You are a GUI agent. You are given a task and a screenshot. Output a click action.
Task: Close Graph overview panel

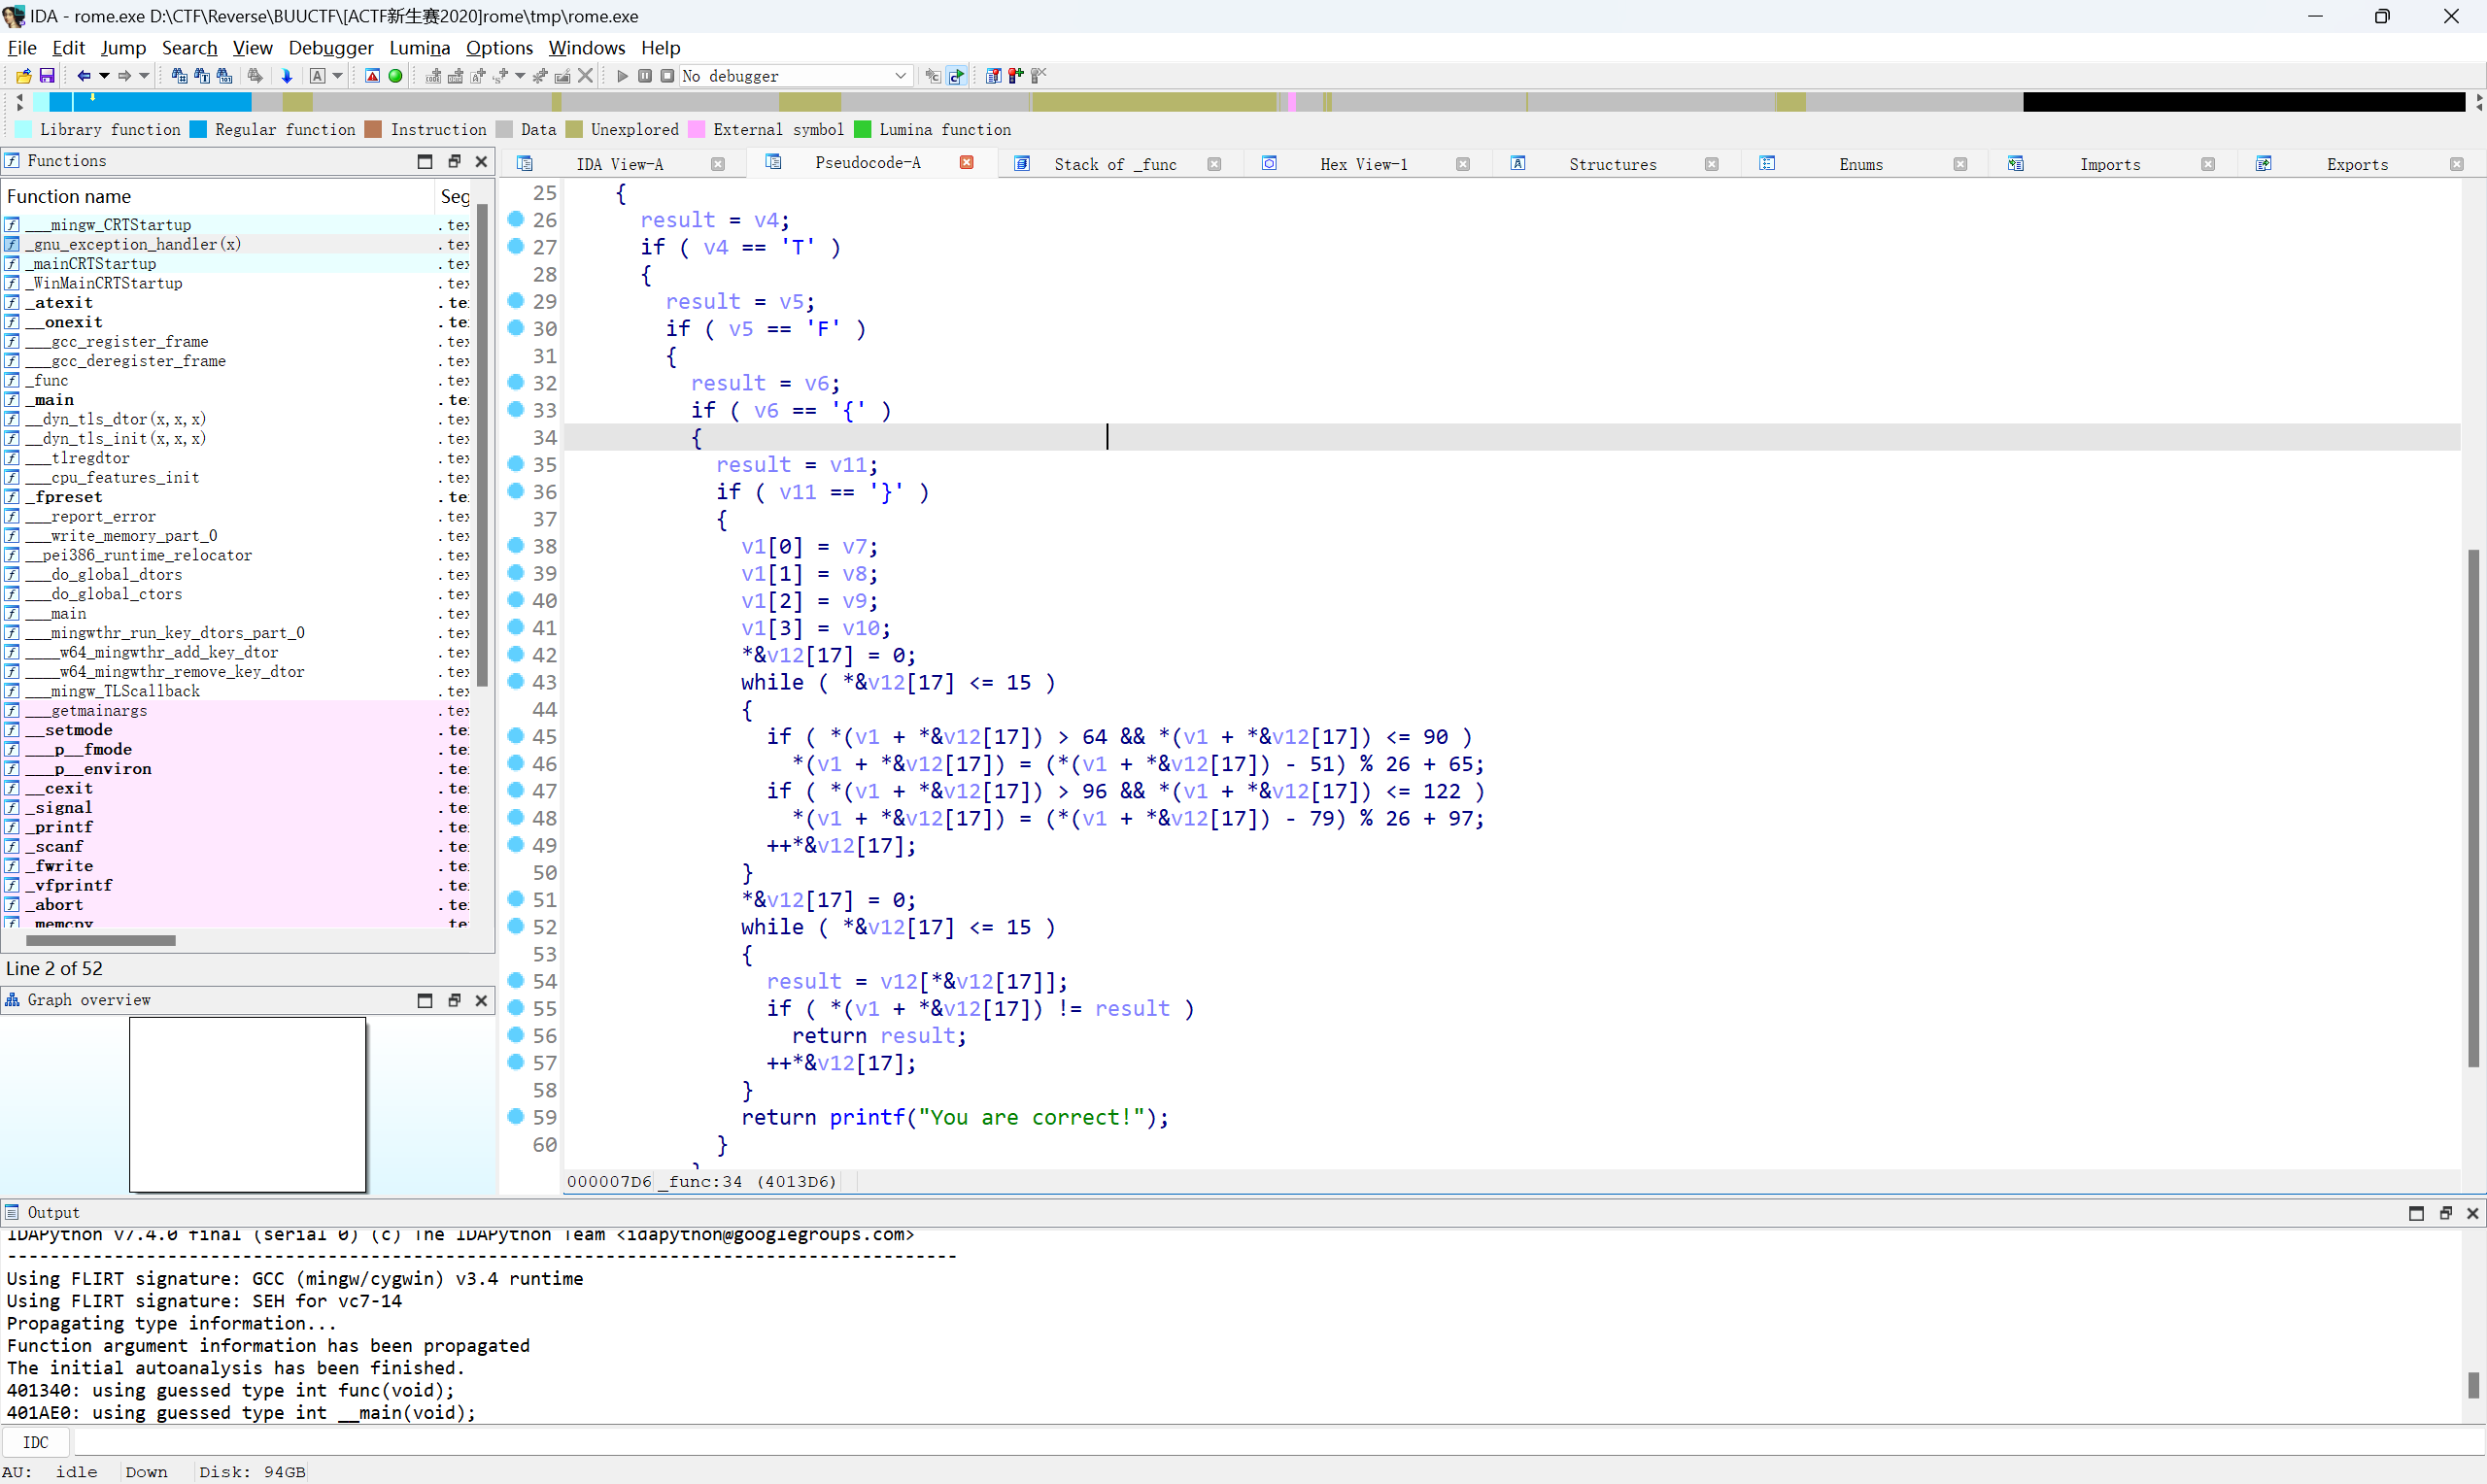pyautogui.click(x=481, y=1000)
